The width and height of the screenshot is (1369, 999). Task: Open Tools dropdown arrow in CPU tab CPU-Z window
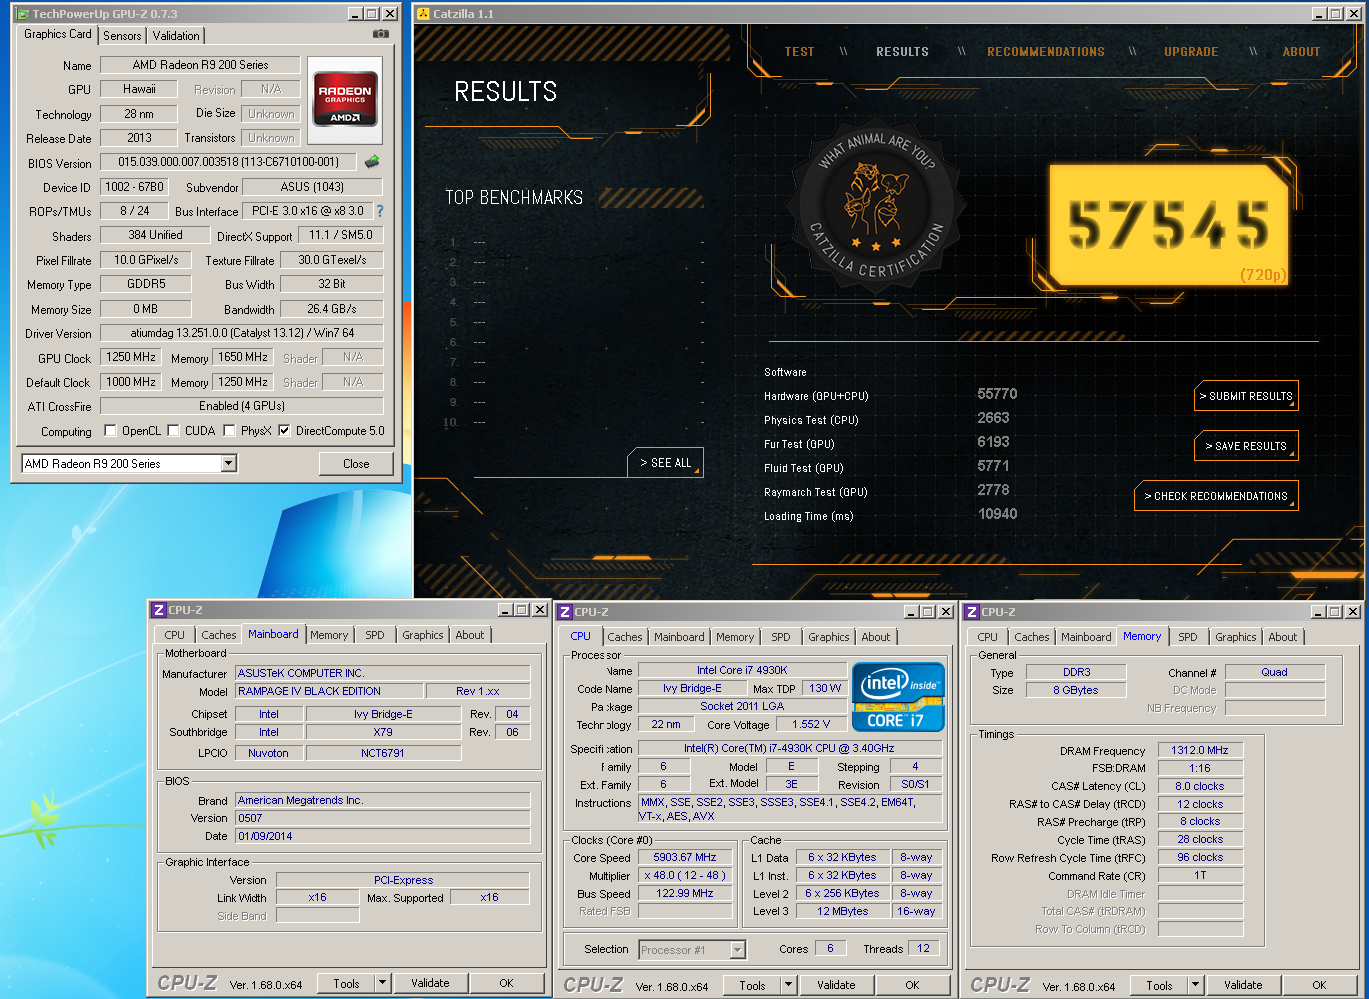788,985
